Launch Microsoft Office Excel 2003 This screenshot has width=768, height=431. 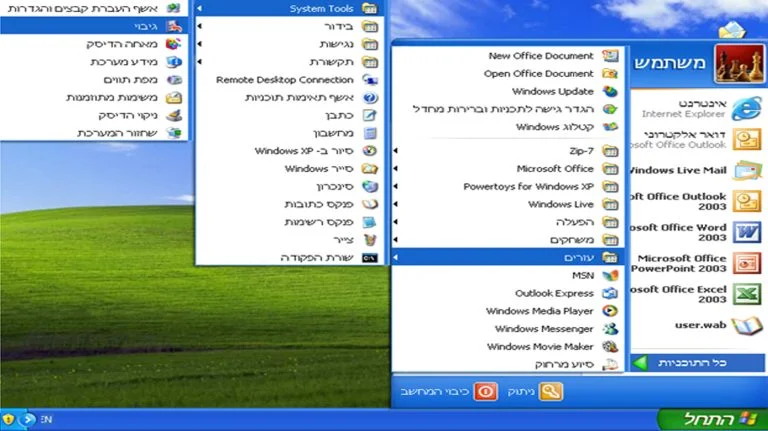(x=697, y=294)
